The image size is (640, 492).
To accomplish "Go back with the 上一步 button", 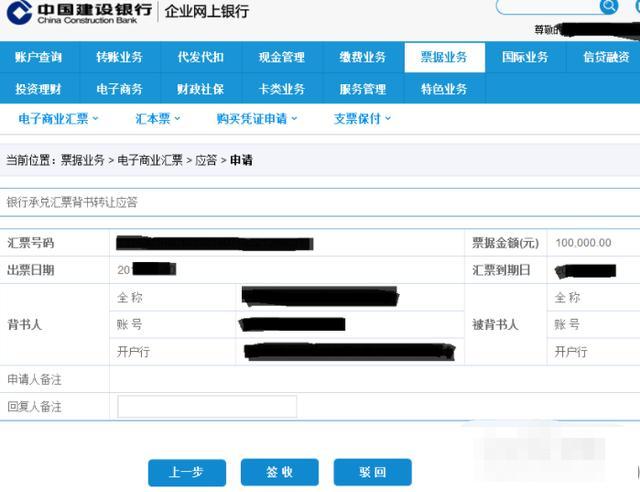I will (x=187, y=472).
